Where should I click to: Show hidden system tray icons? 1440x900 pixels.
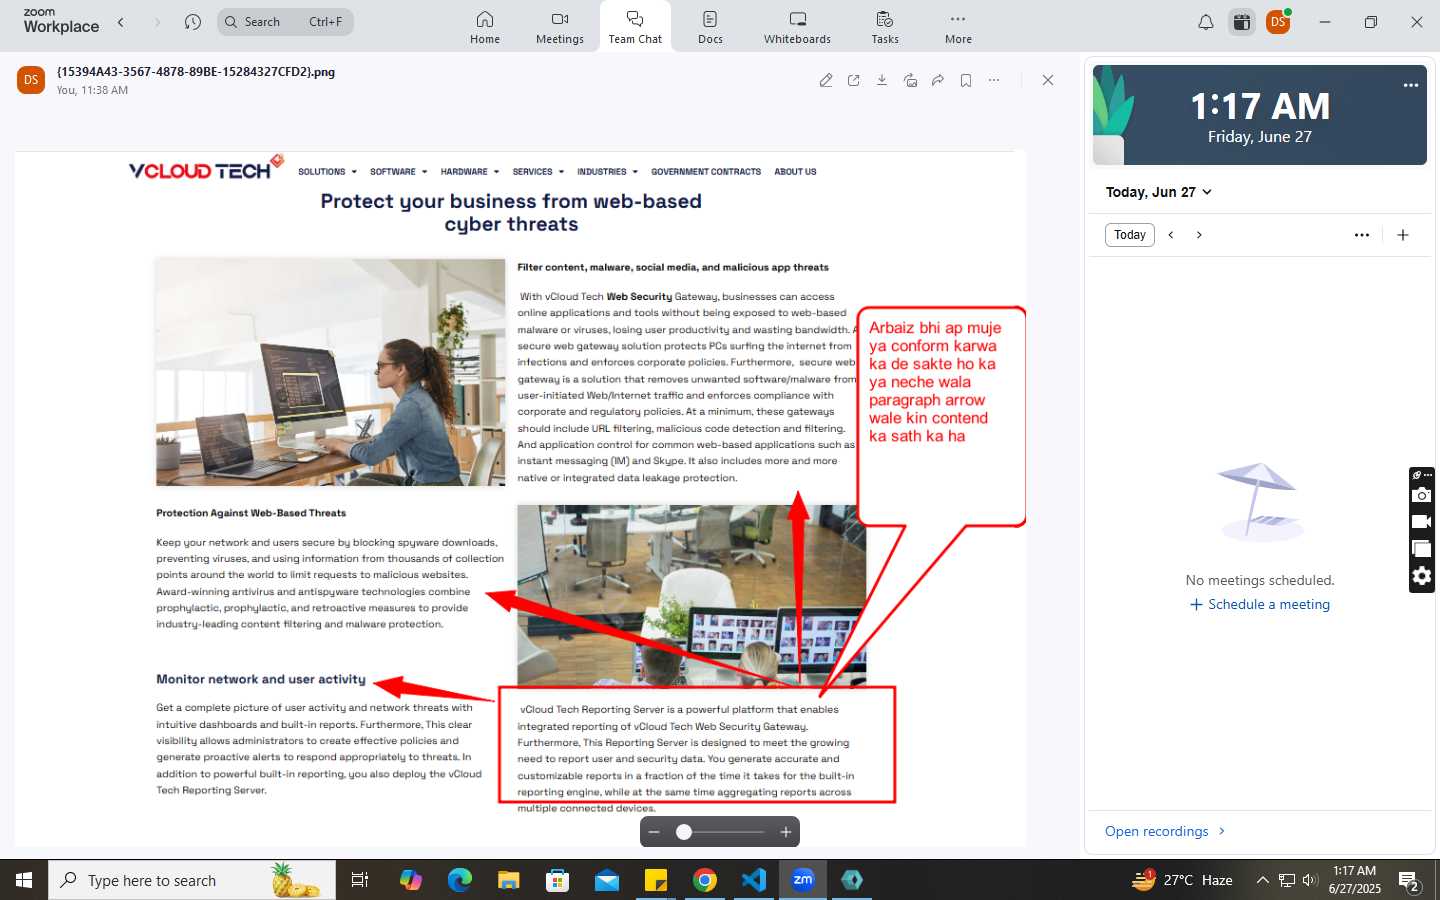pos(1262,880)
